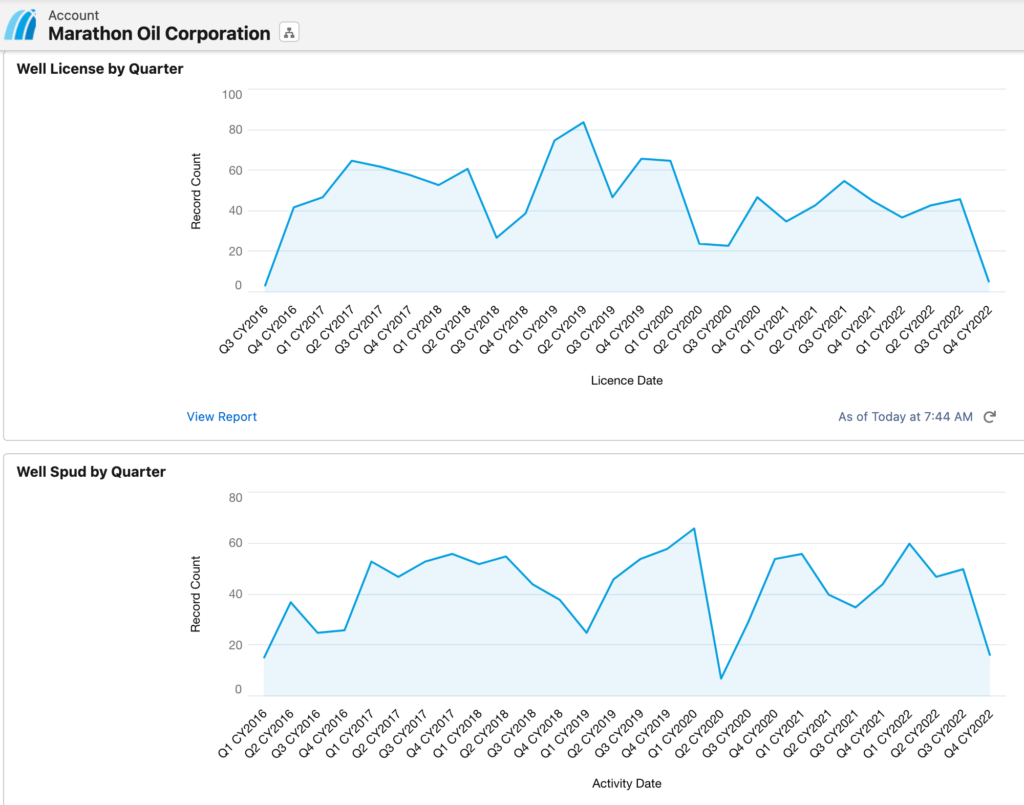Screen dimensions: 1024x805
Task: Click Q1 CY2018 label on Well License chart
Action: coord(417,330)
